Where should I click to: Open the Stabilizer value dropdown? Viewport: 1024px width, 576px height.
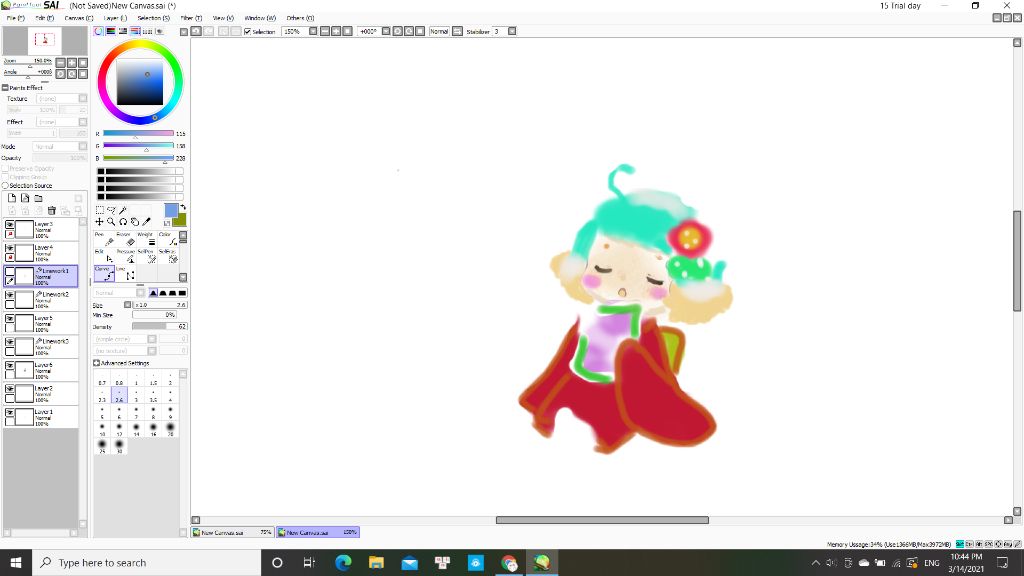(x=512, y=31)
